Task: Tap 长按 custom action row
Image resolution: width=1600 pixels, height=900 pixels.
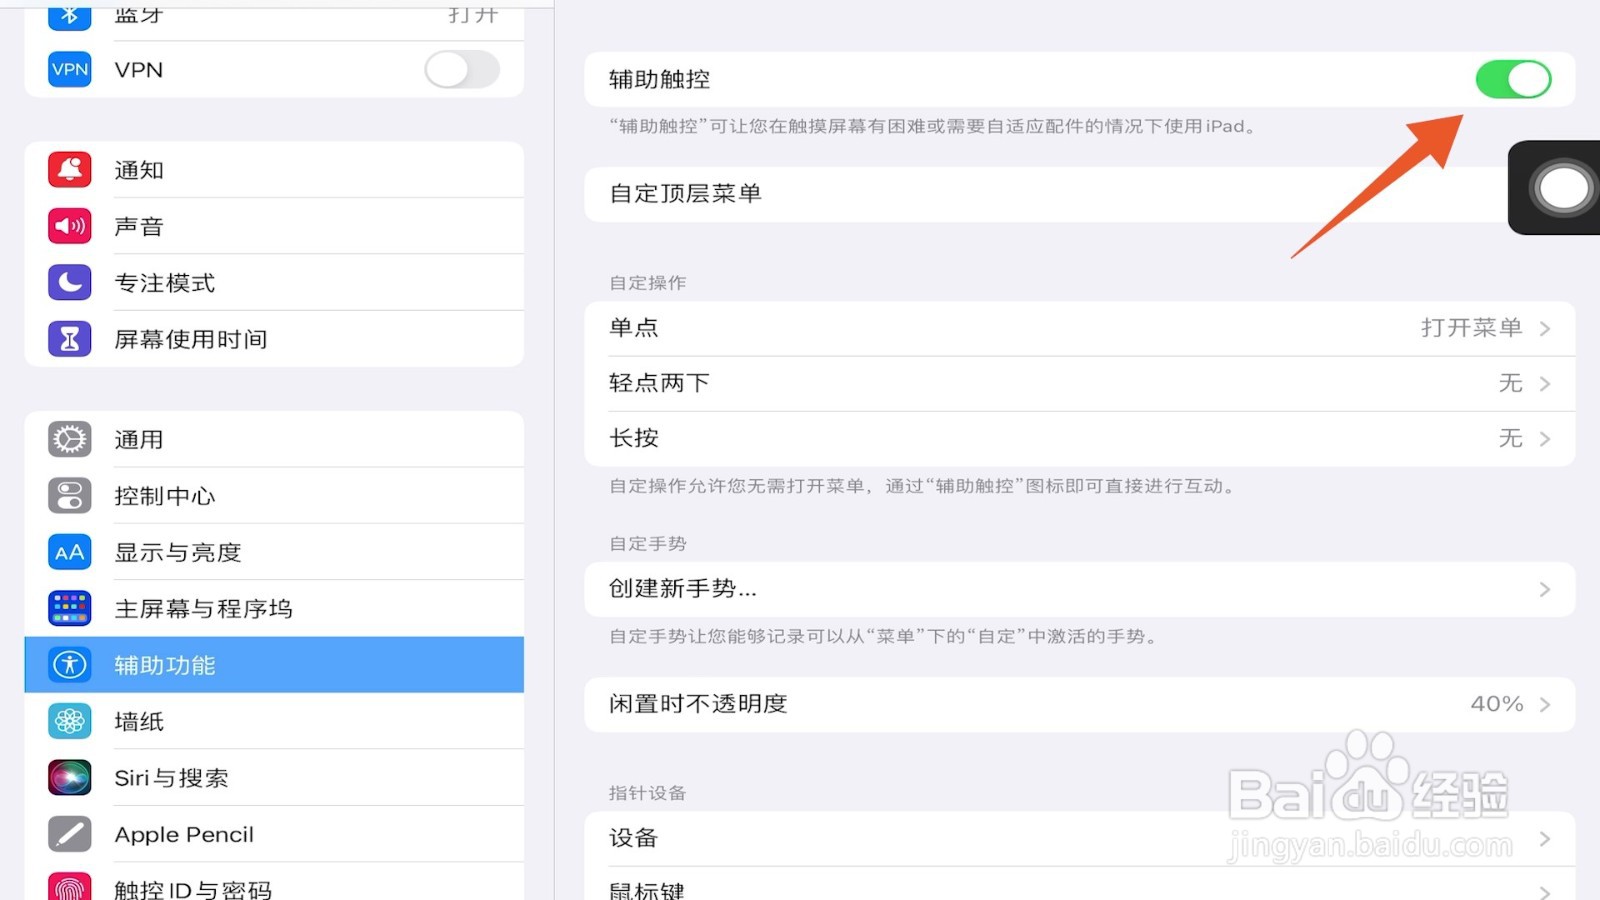Action: click(x=1080, y=438)
